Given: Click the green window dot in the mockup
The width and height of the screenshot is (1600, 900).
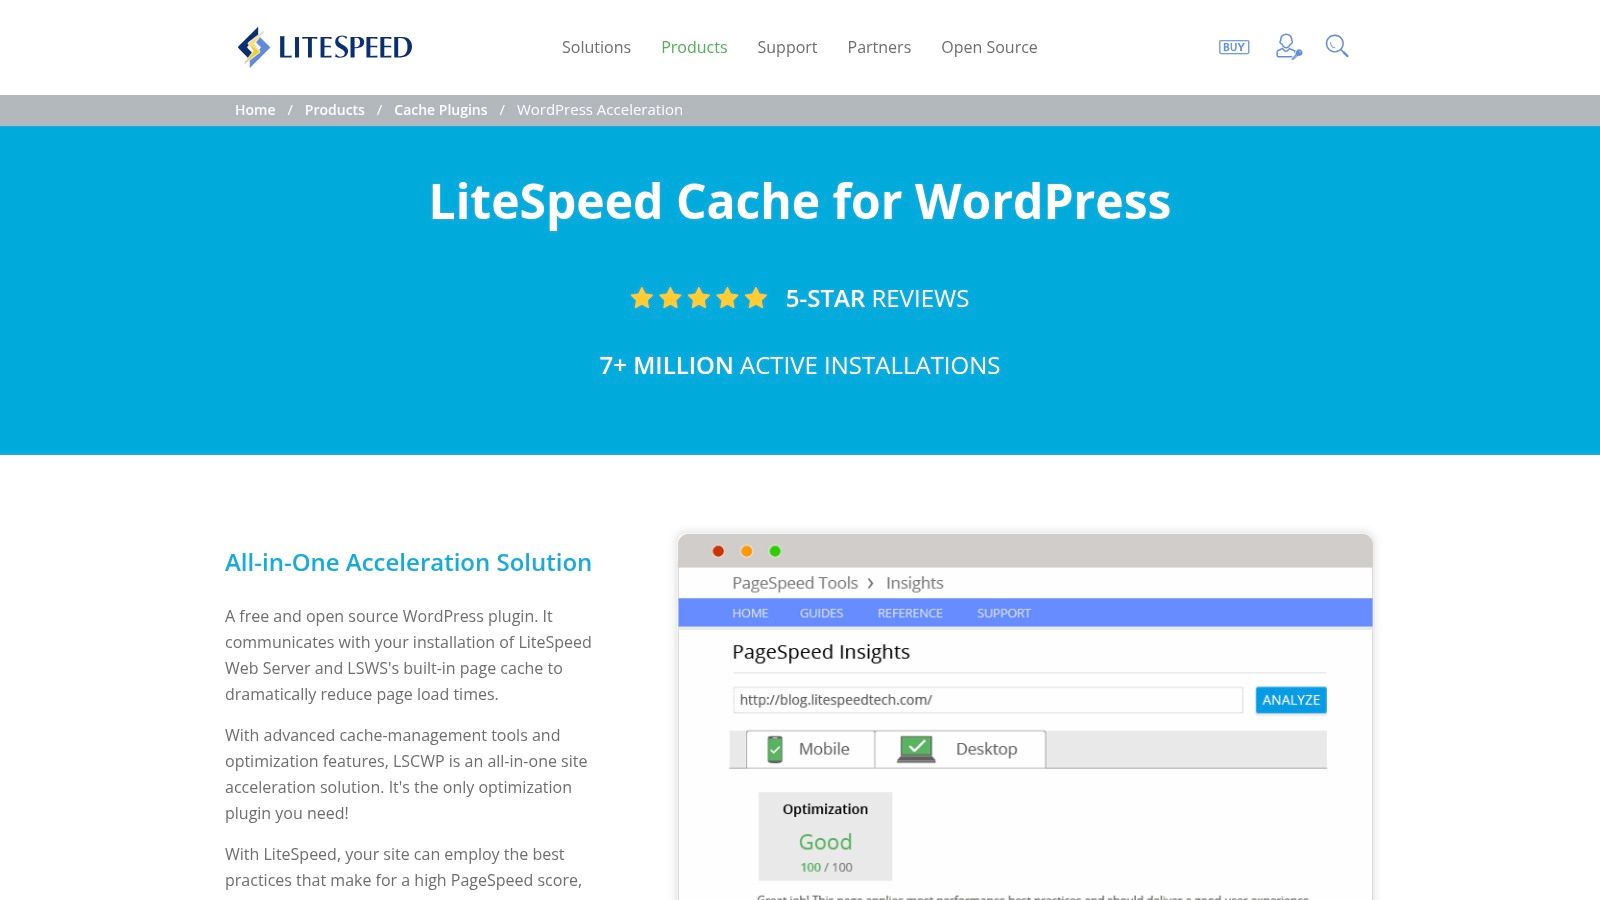Looking at the screenshot, I should pyautogui.click(x=775, y=551).
